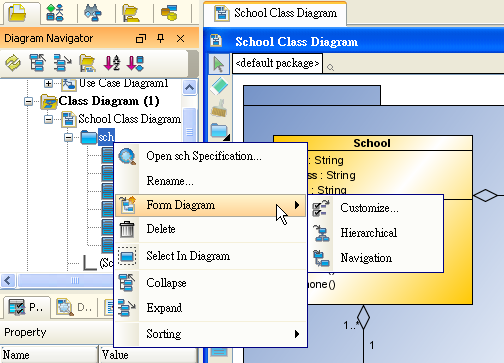Click the Hierarchical layout icon
Viewport: 504px width, 363px height.
coord(321,233)
